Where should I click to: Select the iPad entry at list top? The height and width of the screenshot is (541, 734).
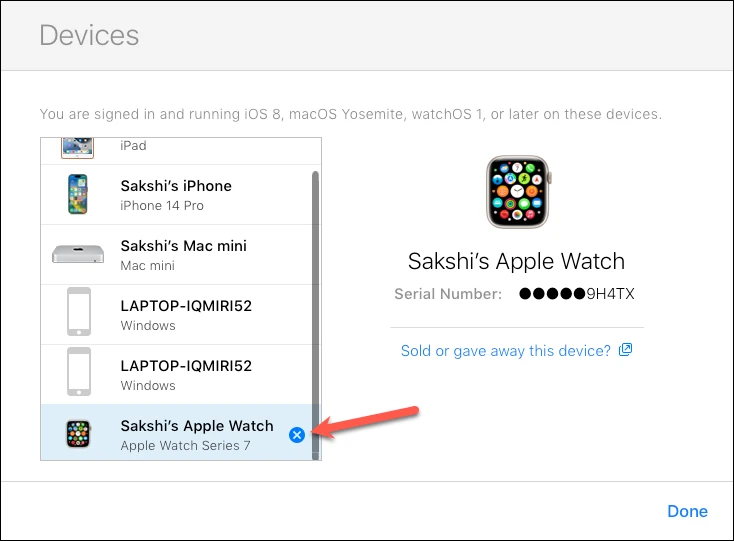point(176,151)
